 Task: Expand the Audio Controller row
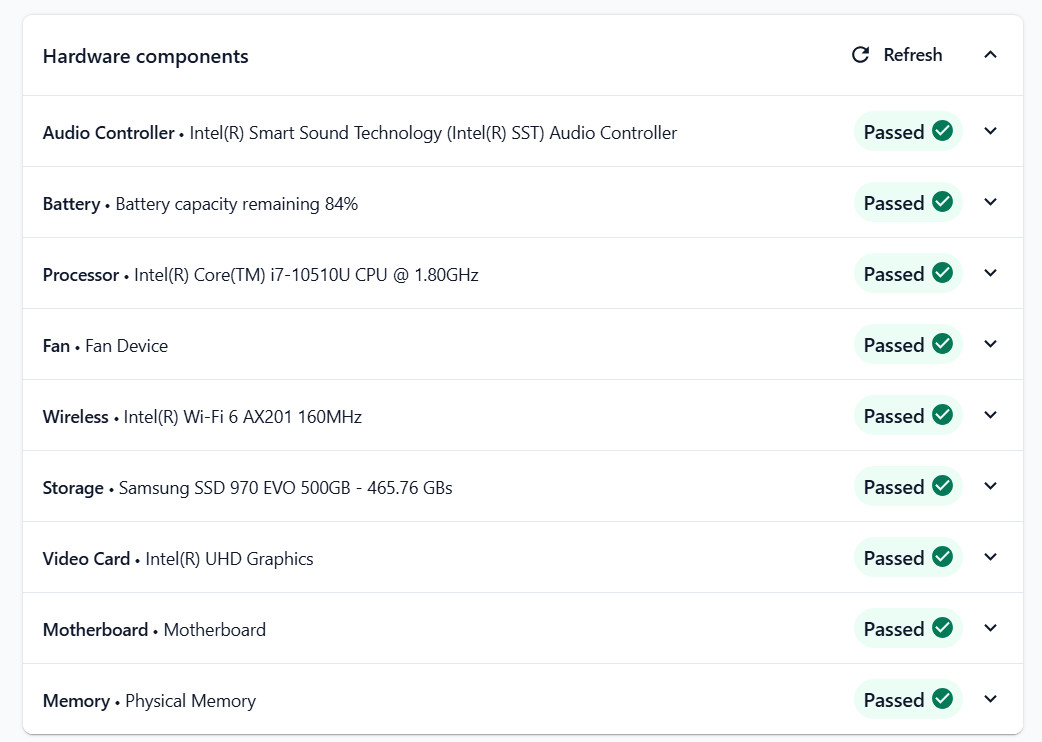click(x=990, y=132)
